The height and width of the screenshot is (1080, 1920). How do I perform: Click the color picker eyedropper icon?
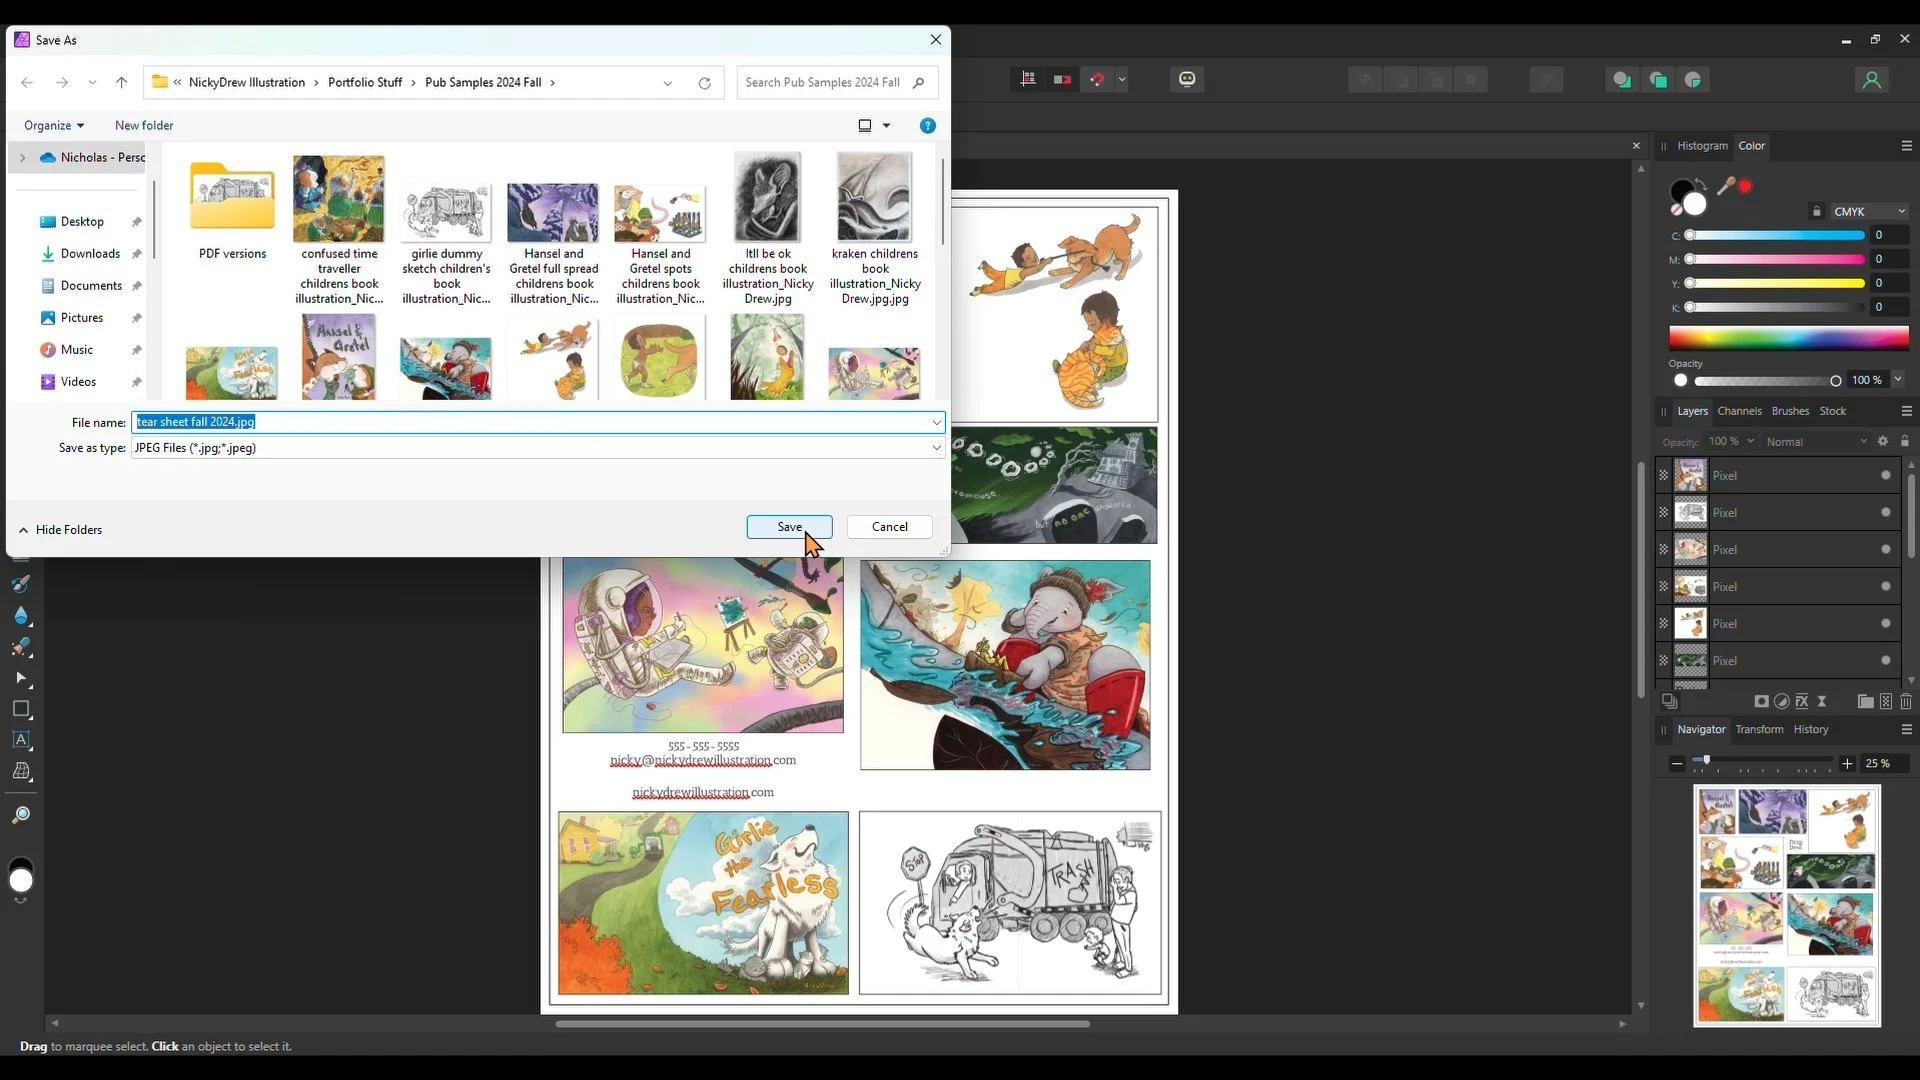tap(1725, 186)
